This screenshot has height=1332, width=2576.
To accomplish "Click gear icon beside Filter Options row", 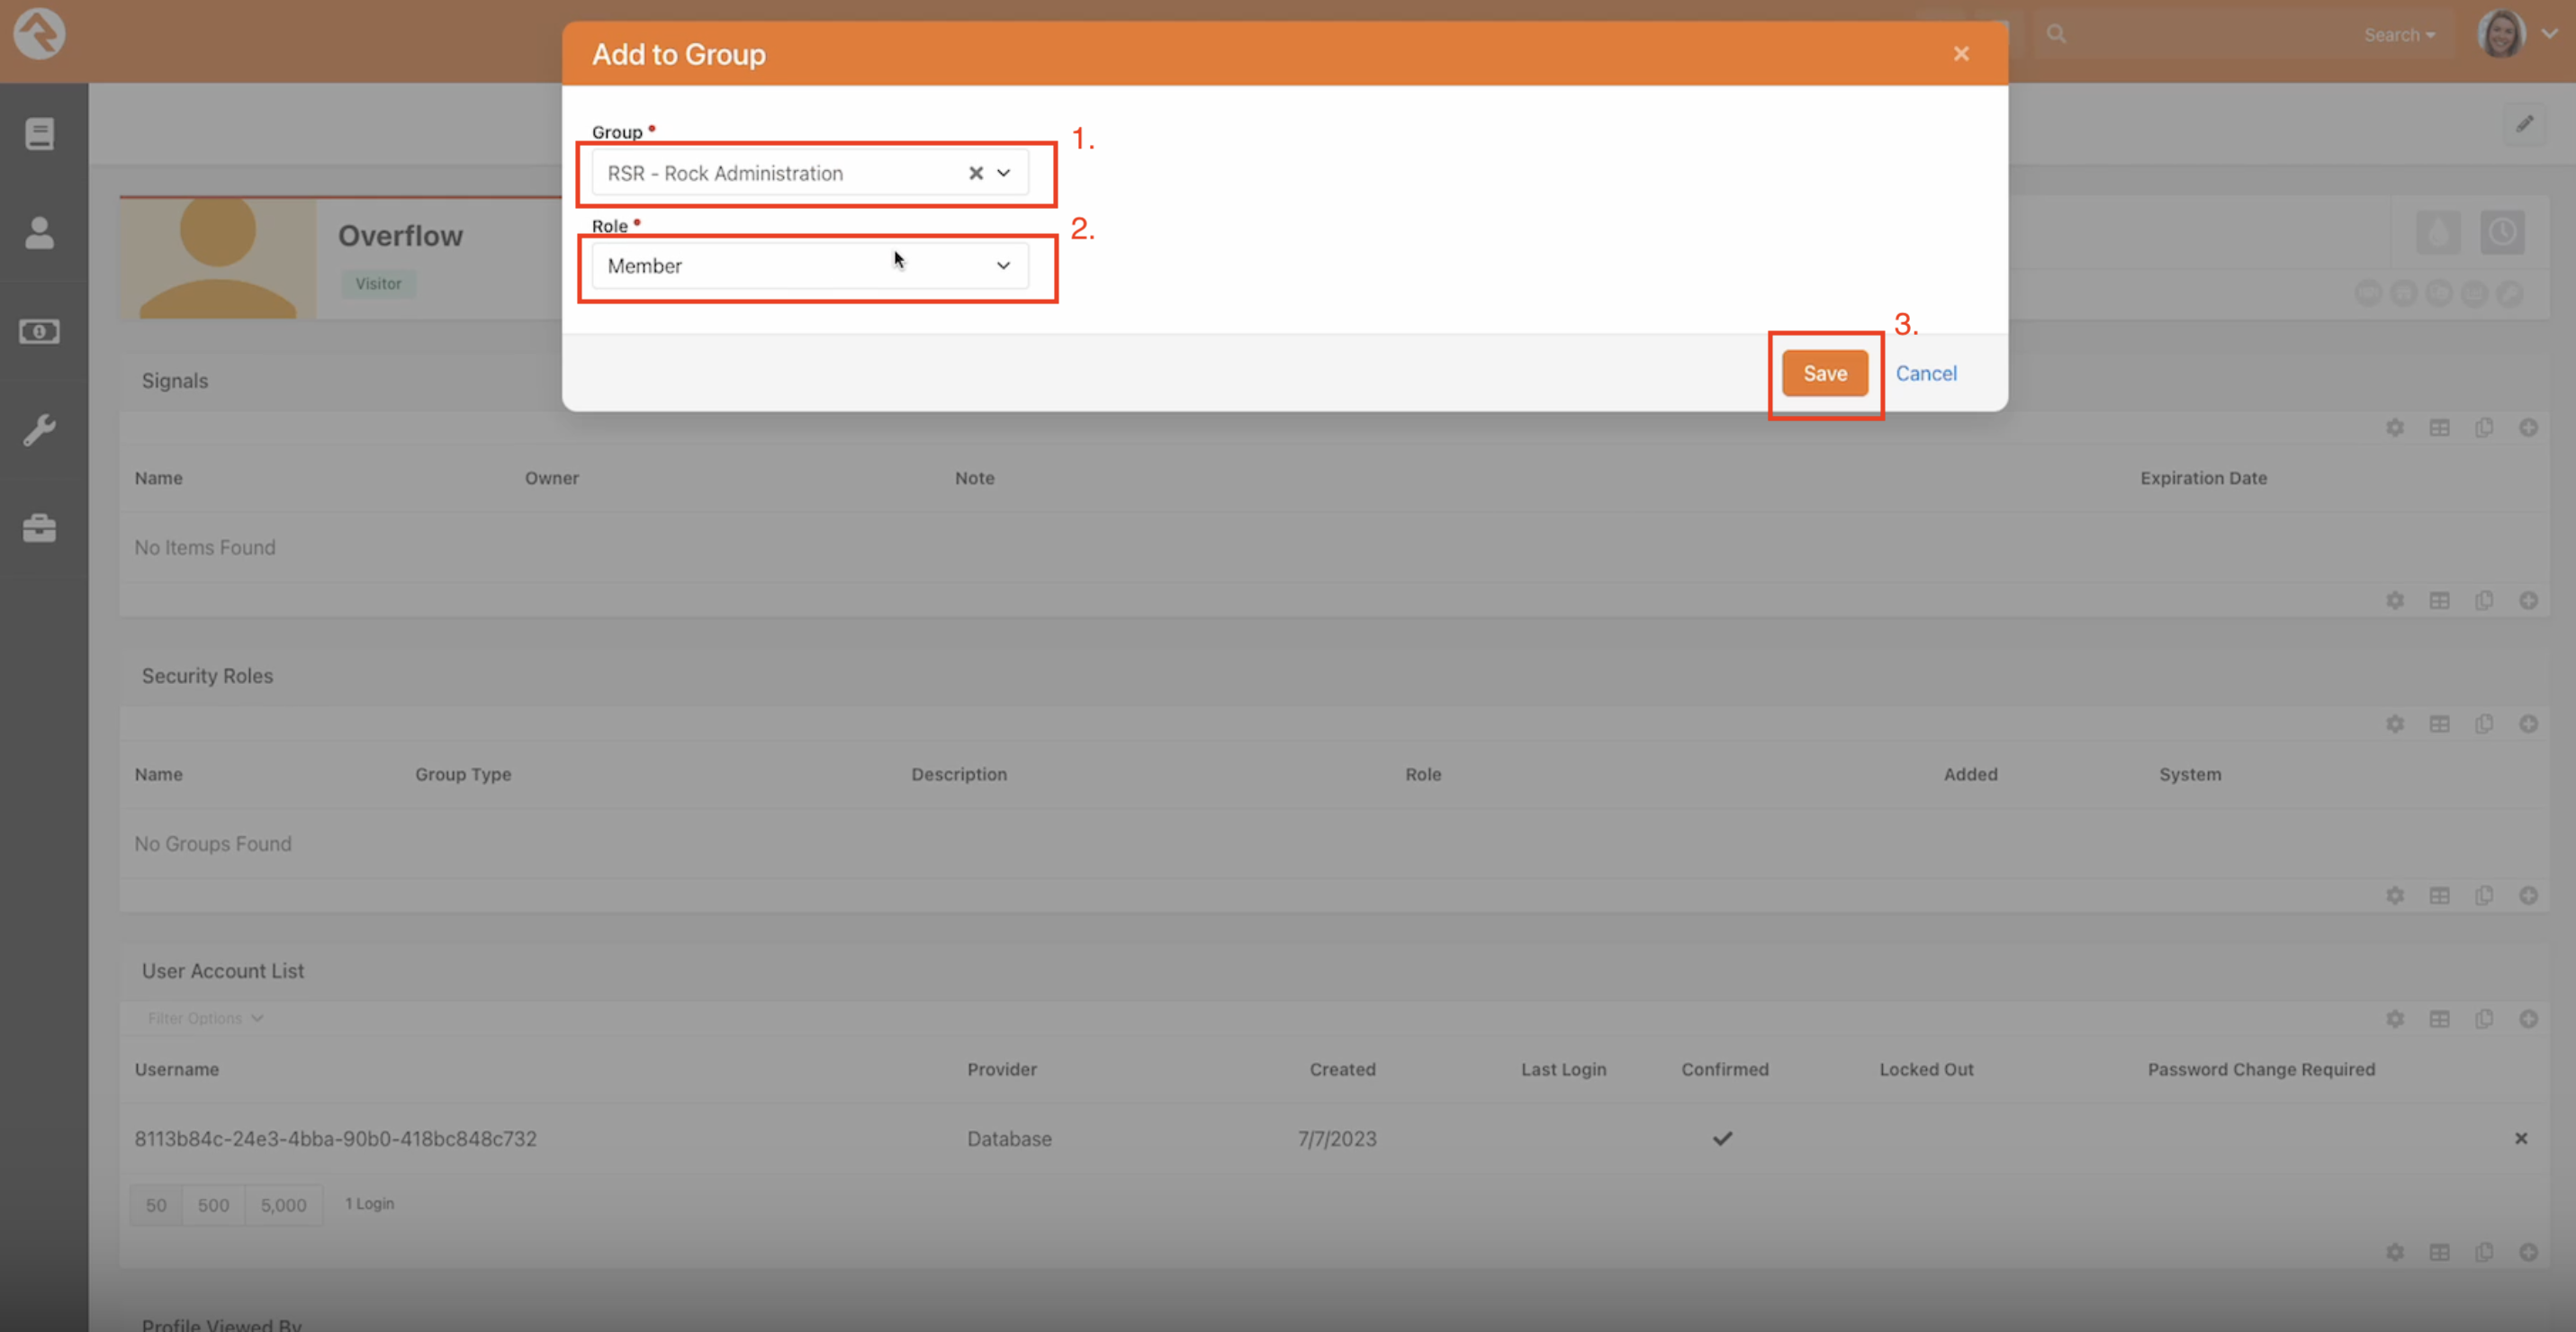I will tap(2395, 1019).
